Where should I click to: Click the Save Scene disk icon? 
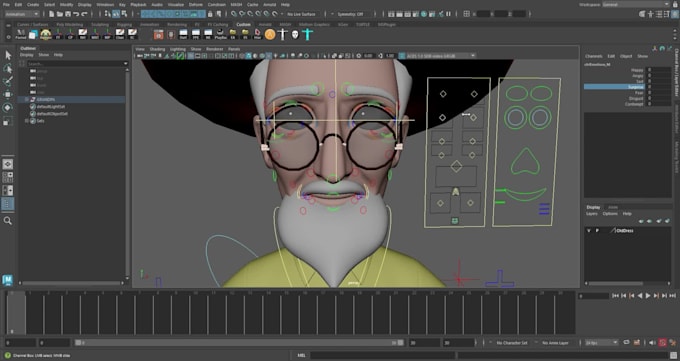pos(68,14)
